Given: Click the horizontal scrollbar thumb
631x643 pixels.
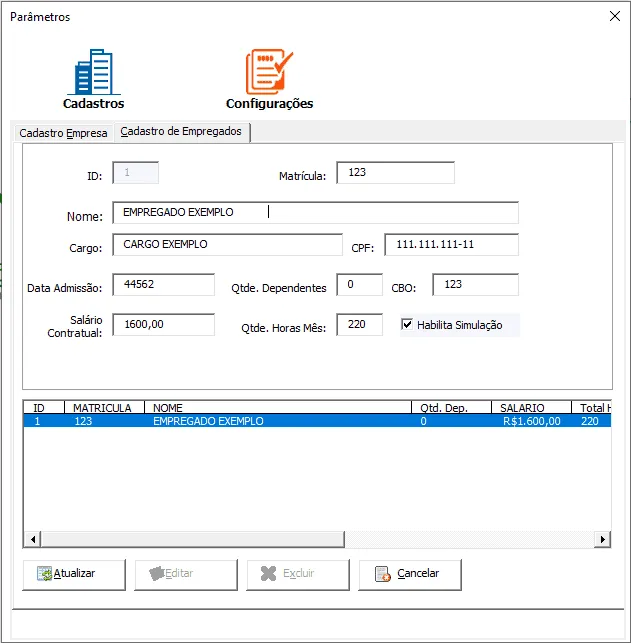Looking at the screenshot, I should (x=193, y=539).
